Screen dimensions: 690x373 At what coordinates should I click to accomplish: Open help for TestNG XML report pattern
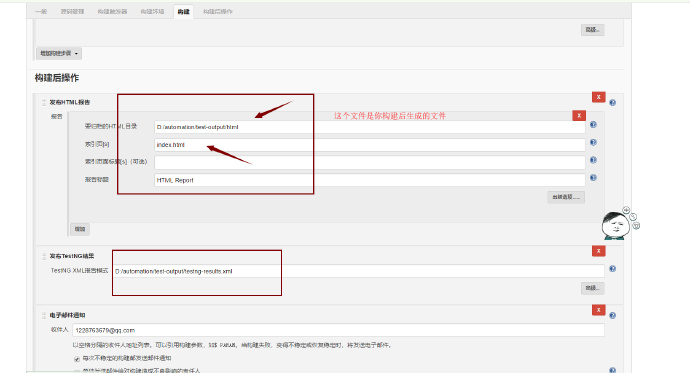613,269
